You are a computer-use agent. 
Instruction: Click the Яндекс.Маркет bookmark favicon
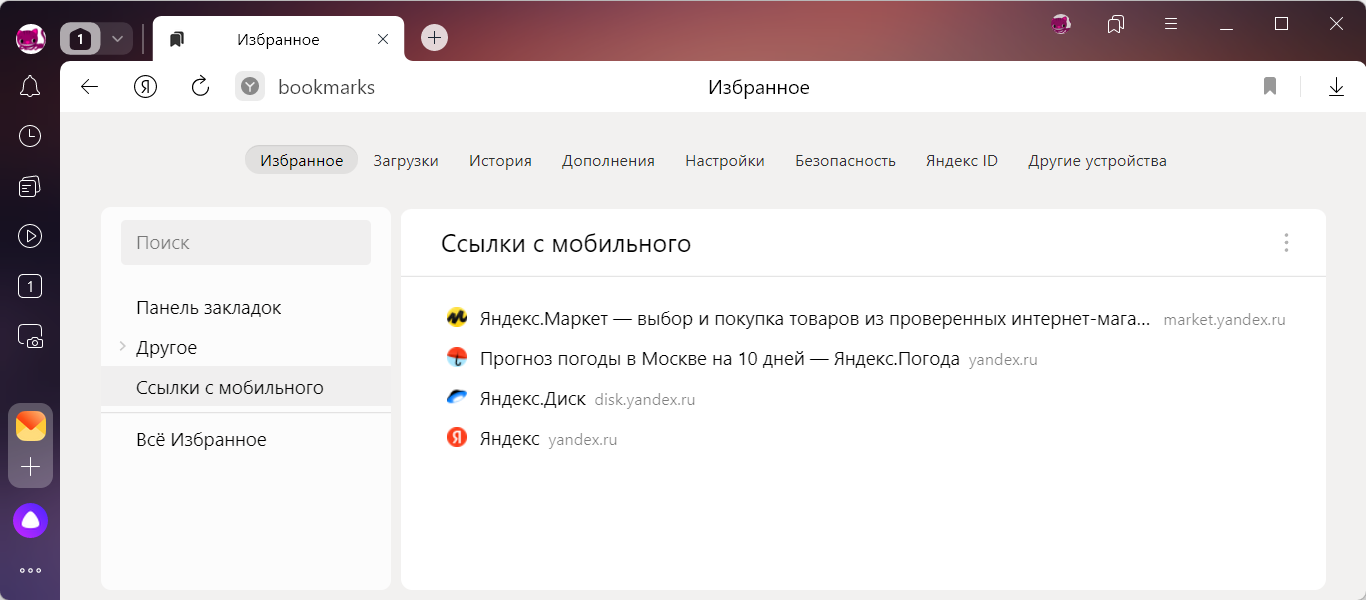point(457,319)
